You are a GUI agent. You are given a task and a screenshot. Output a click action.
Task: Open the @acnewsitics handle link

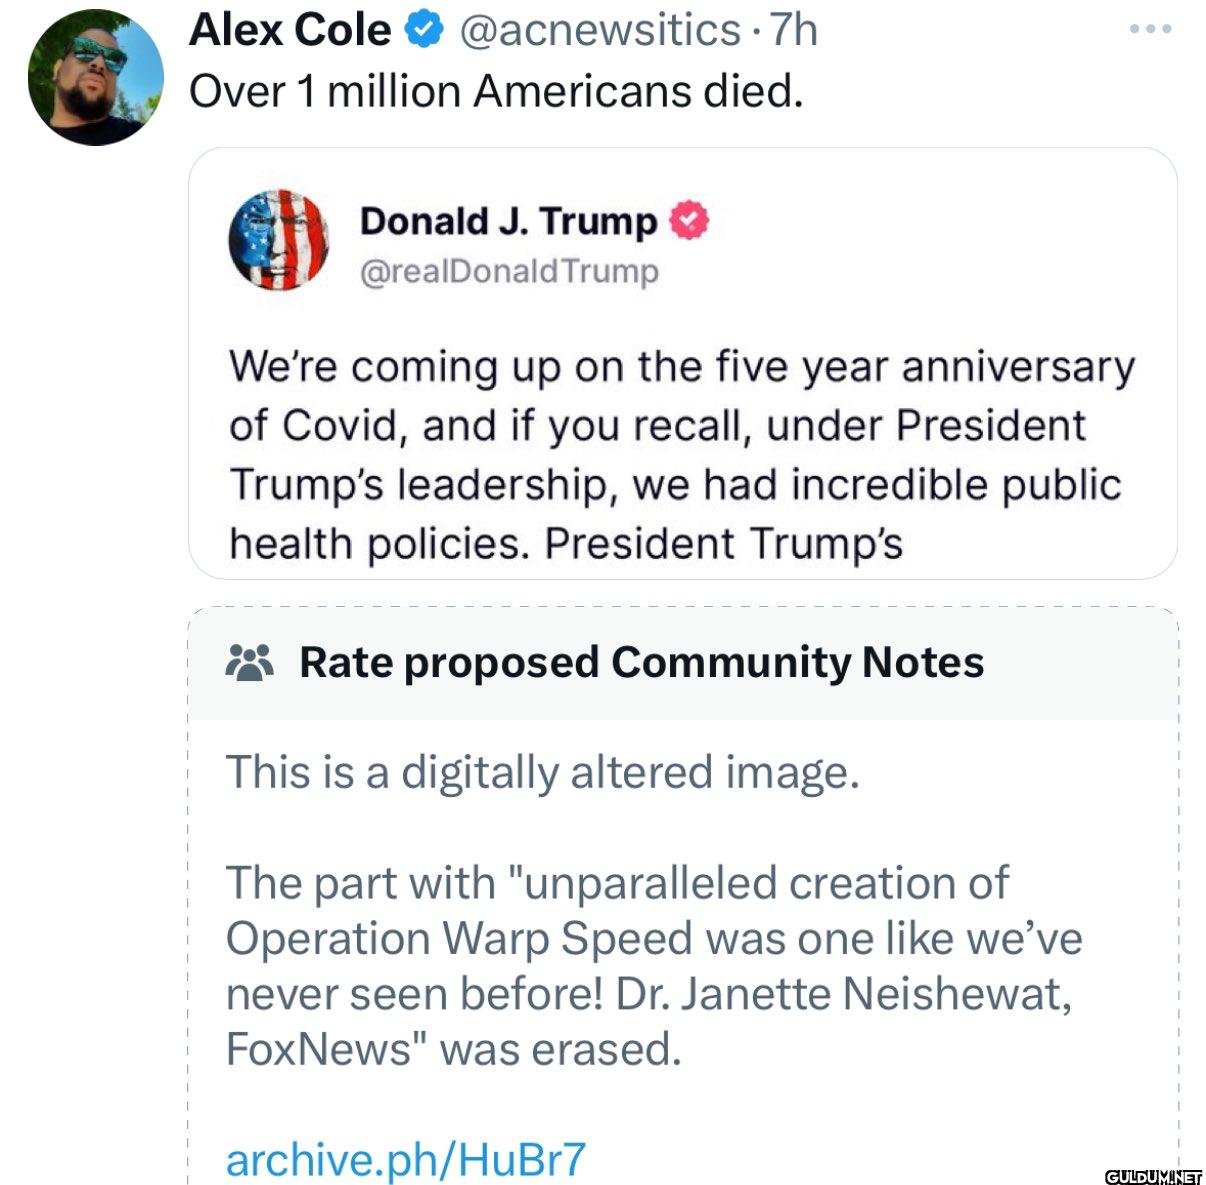599,30
